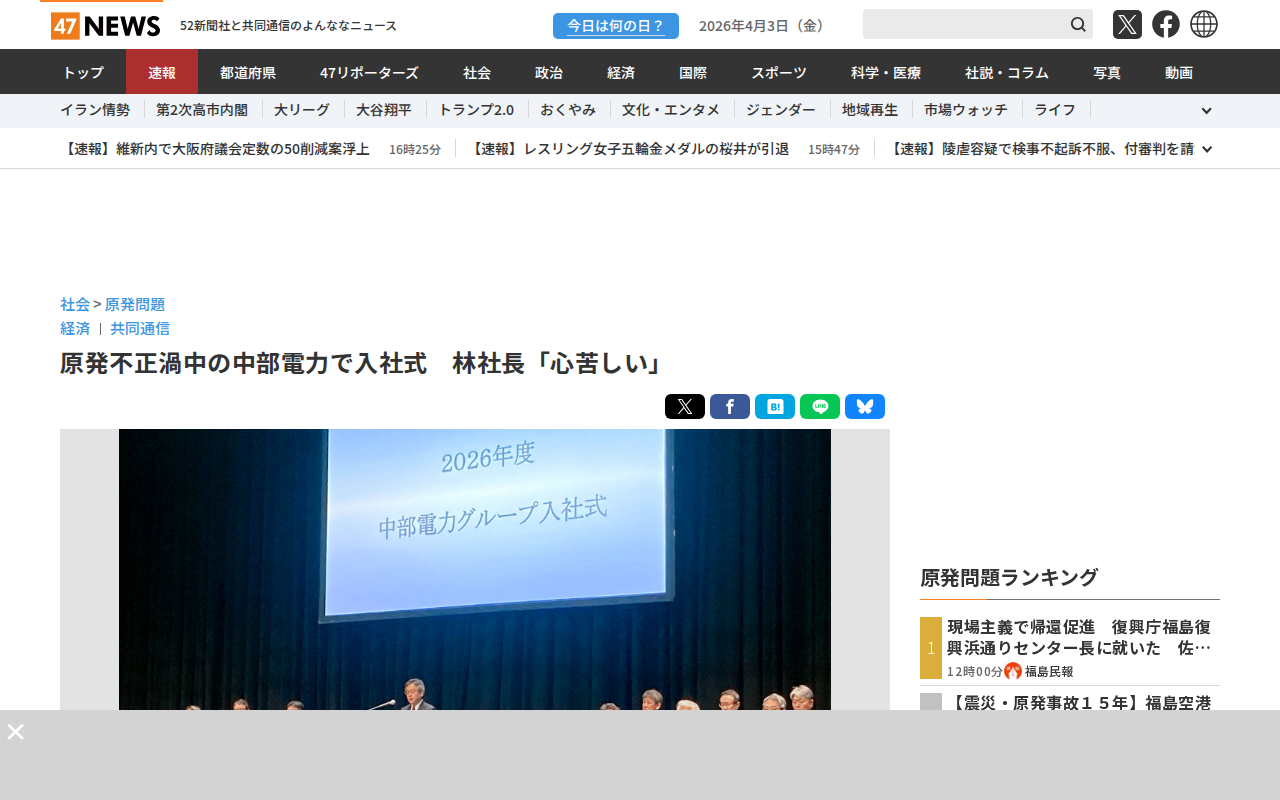
Task: Open the 47NEWS logo home link
Action: [x=105, y=25]
